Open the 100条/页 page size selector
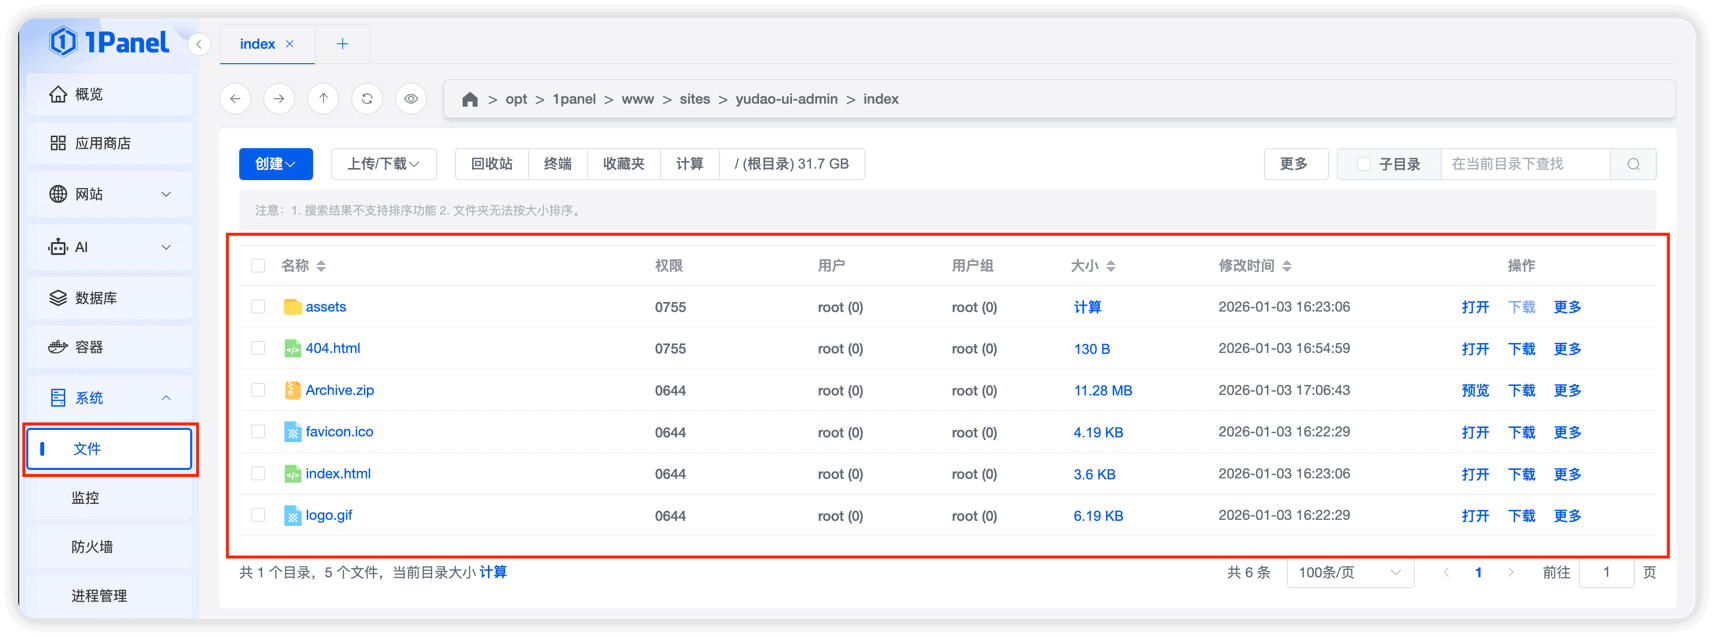1714x637 pixels. [1349, 573]
